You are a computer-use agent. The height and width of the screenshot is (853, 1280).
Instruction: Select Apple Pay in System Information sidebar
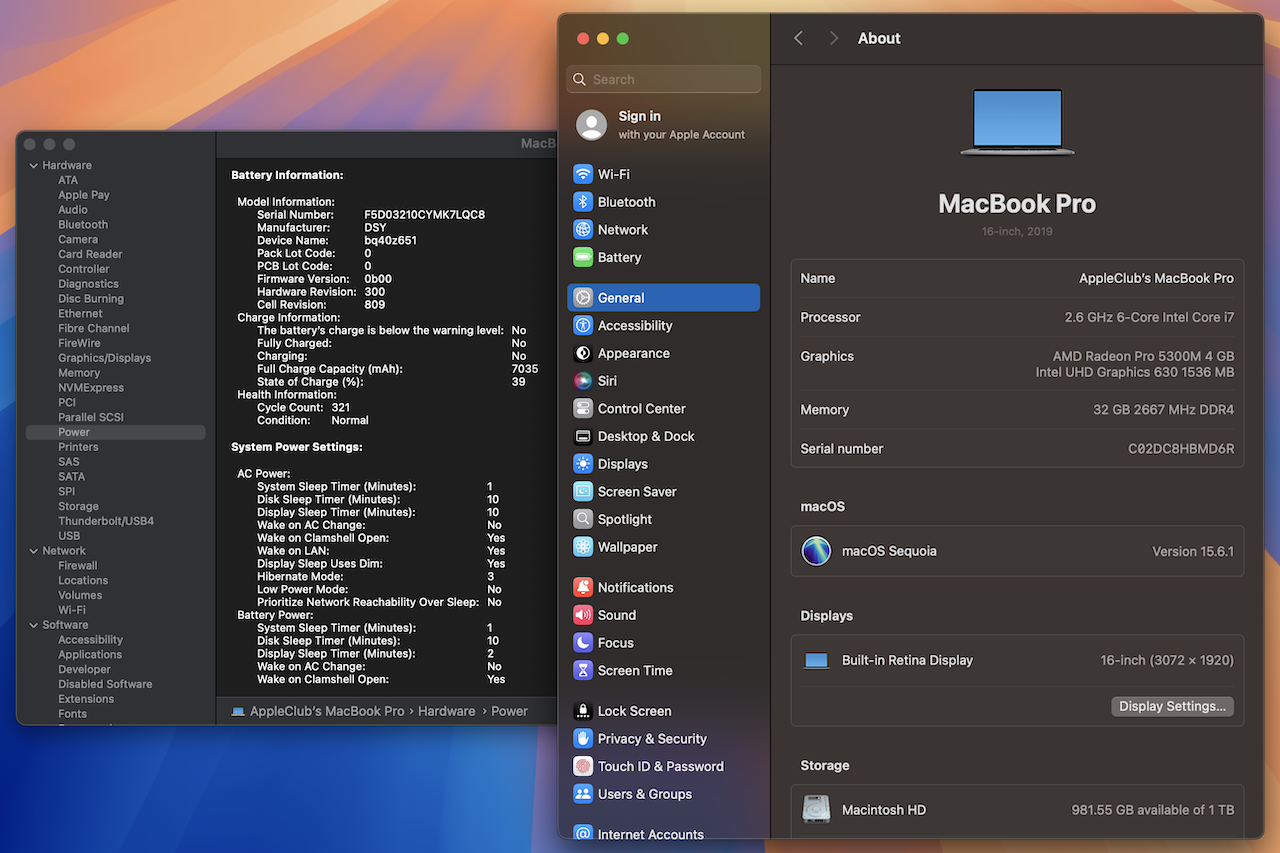click(x=84, y=195)
